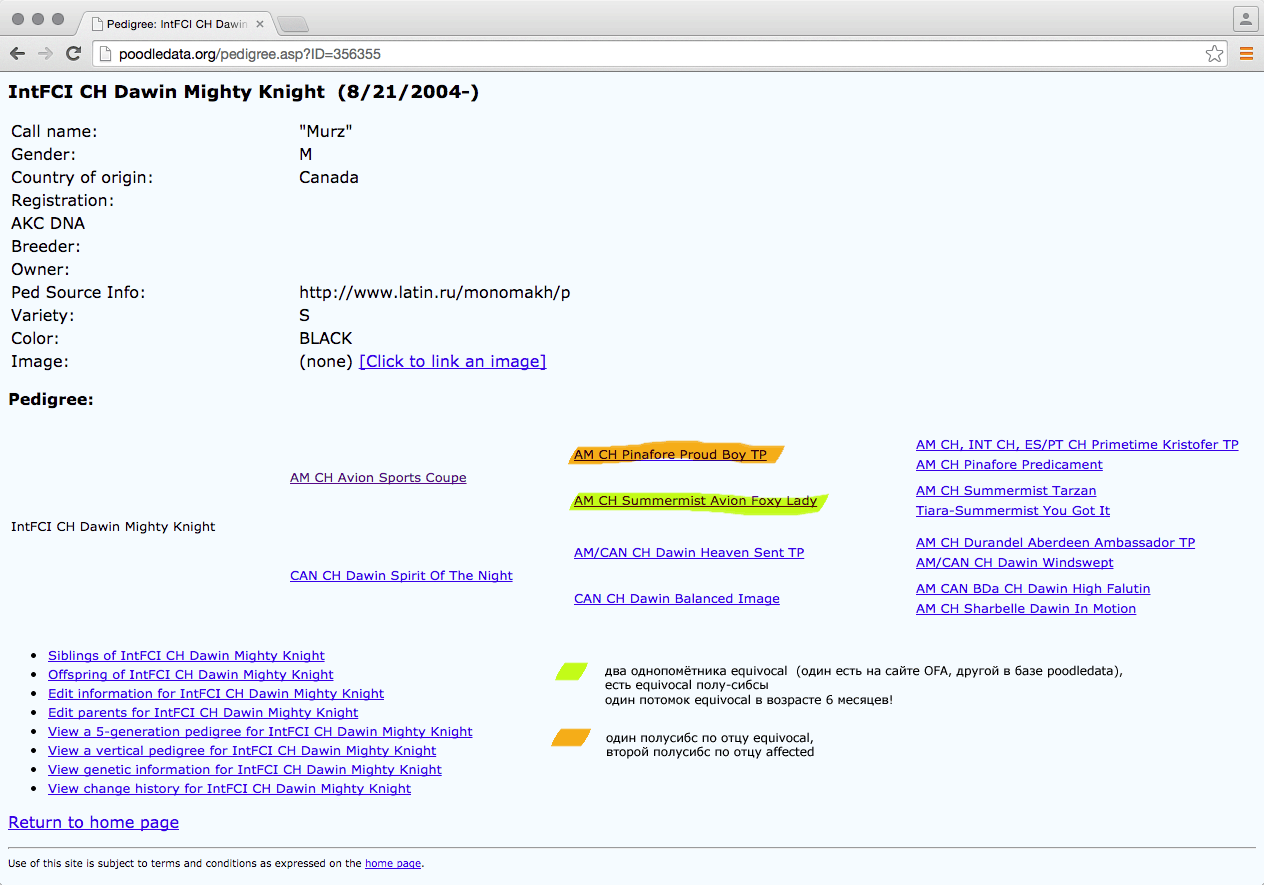Image resolution: width=1264 pixels, height=885 pixels.
Task: Click green-highlighted Summermist Avion Foxy Lady link
Action: coord(695,501)
